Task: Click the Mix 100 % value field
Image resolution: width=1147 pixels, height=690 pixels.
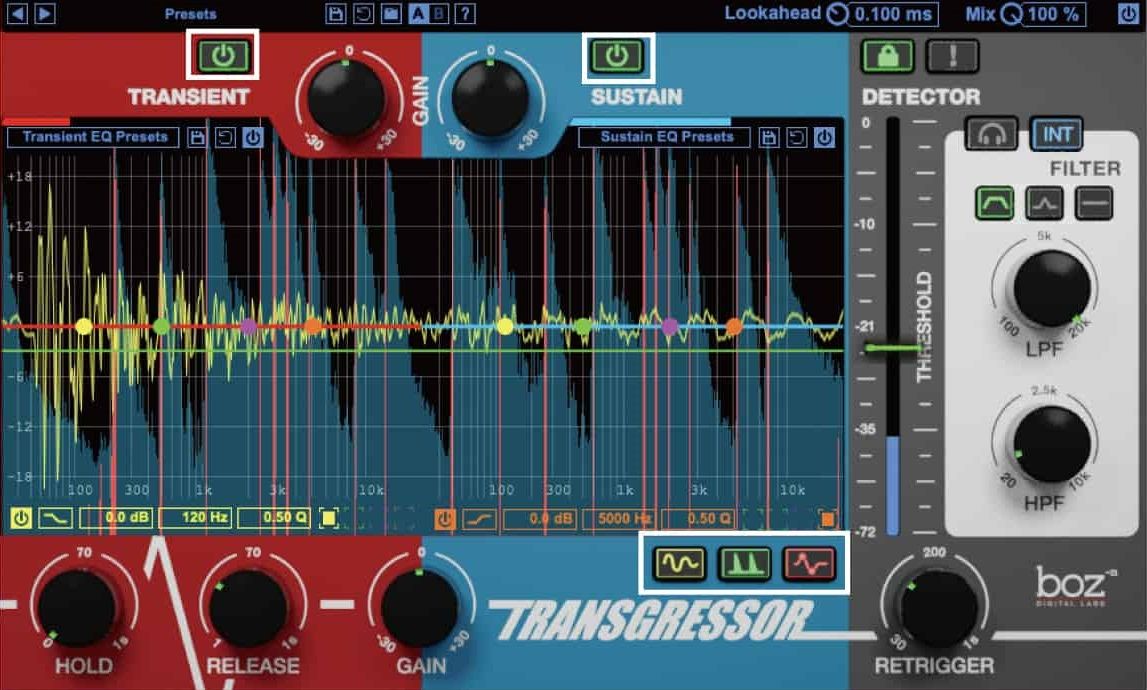Action: [1054, 14]
